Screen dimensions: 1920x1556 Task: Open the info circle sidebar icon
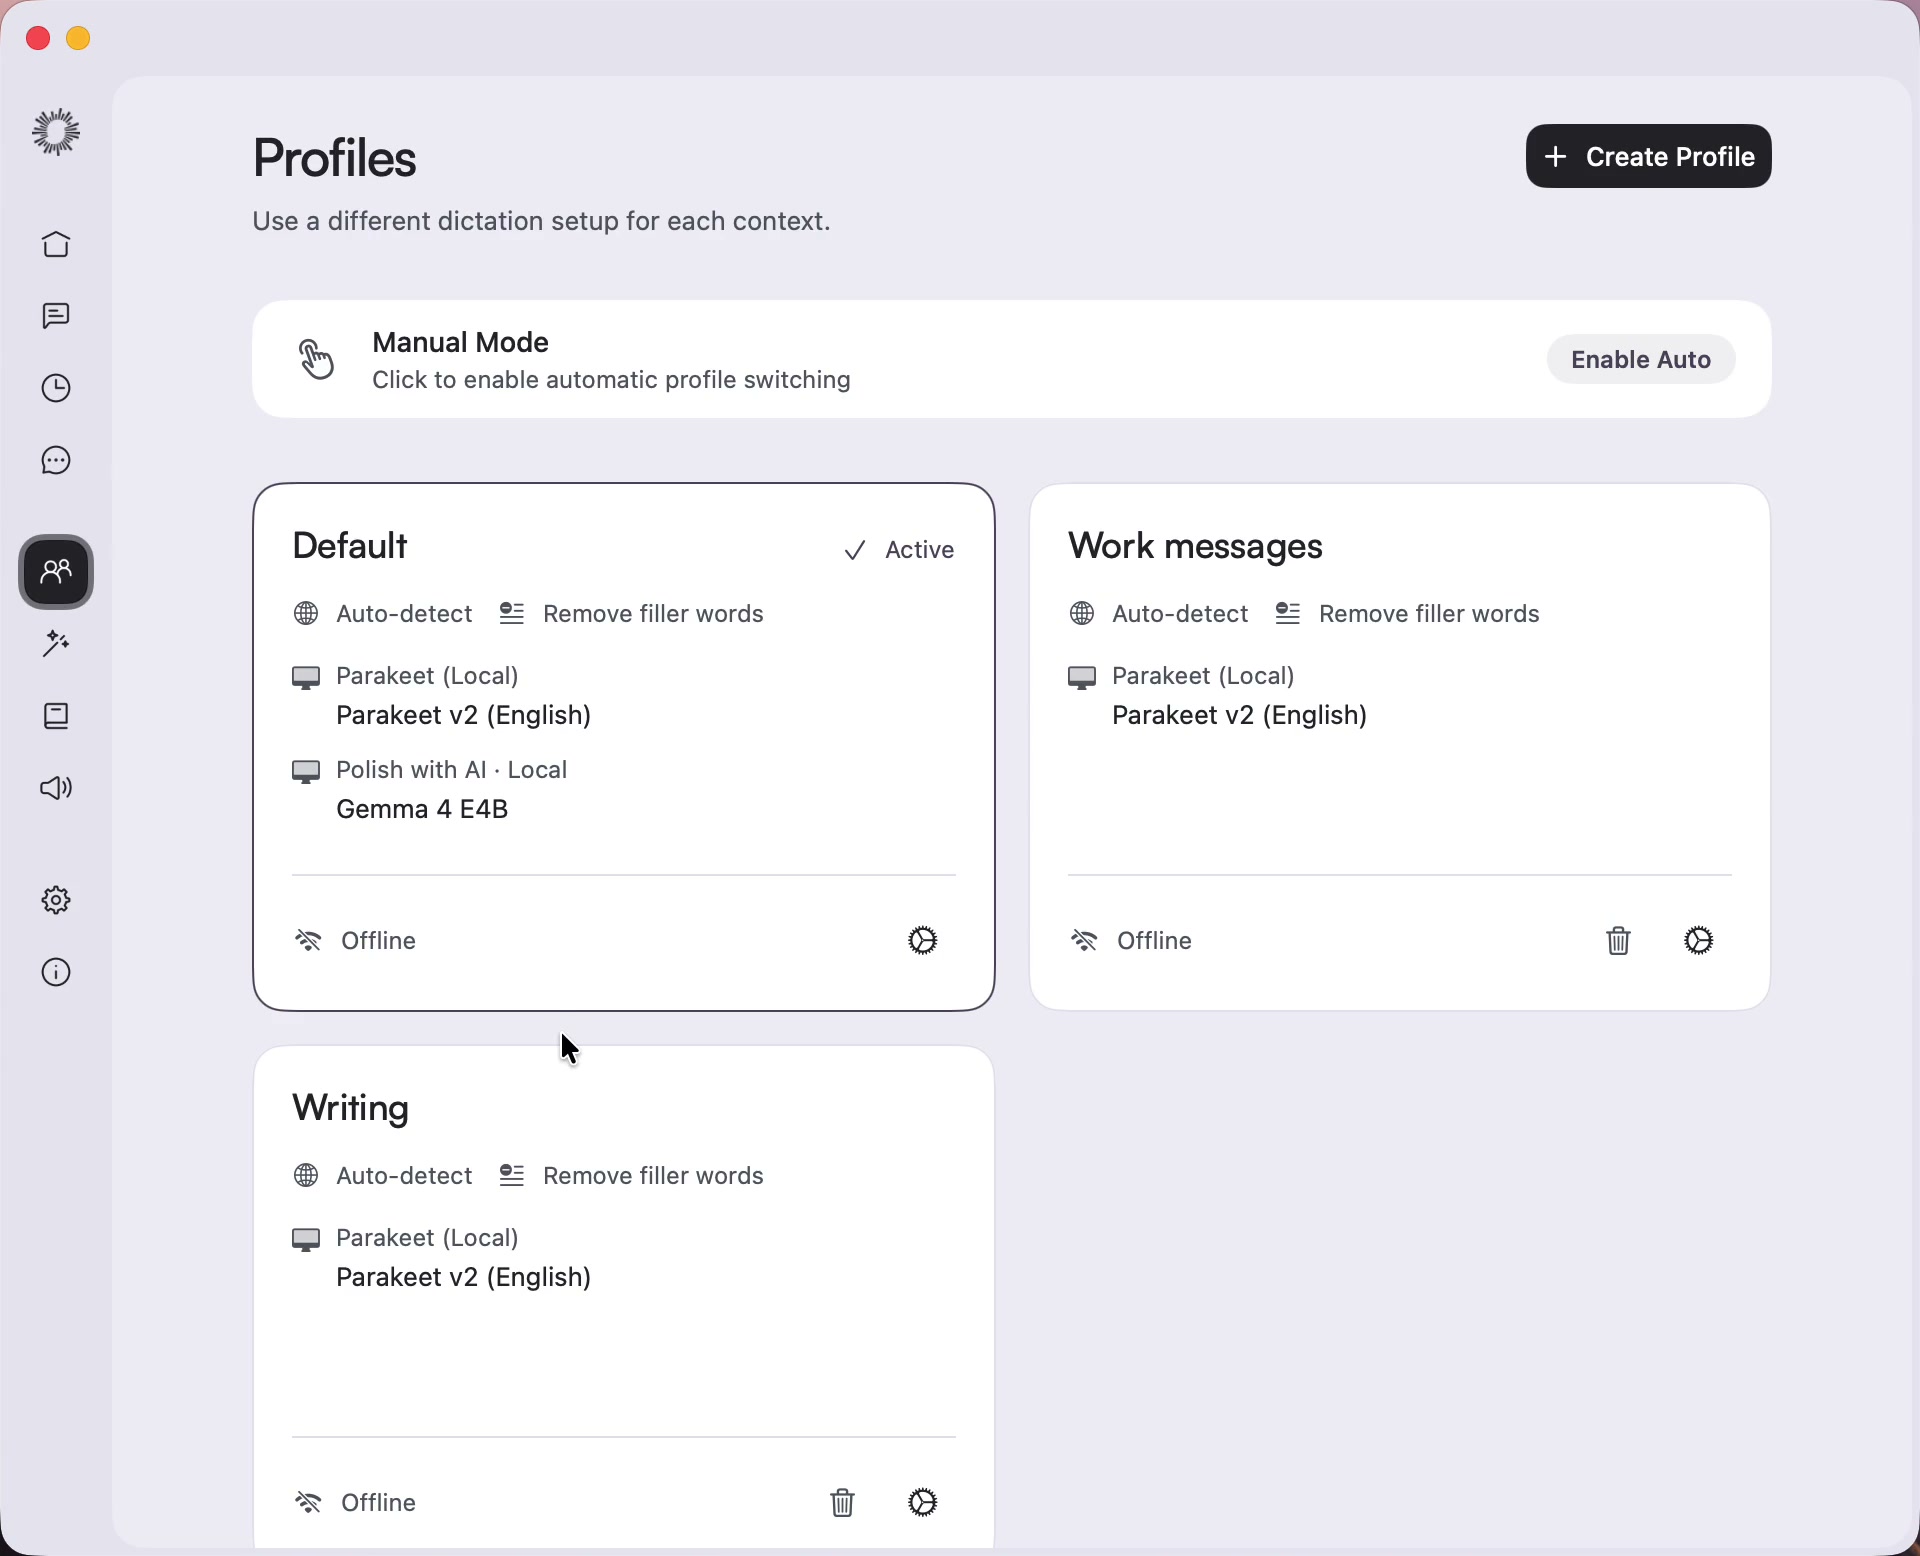pos(57,973)
